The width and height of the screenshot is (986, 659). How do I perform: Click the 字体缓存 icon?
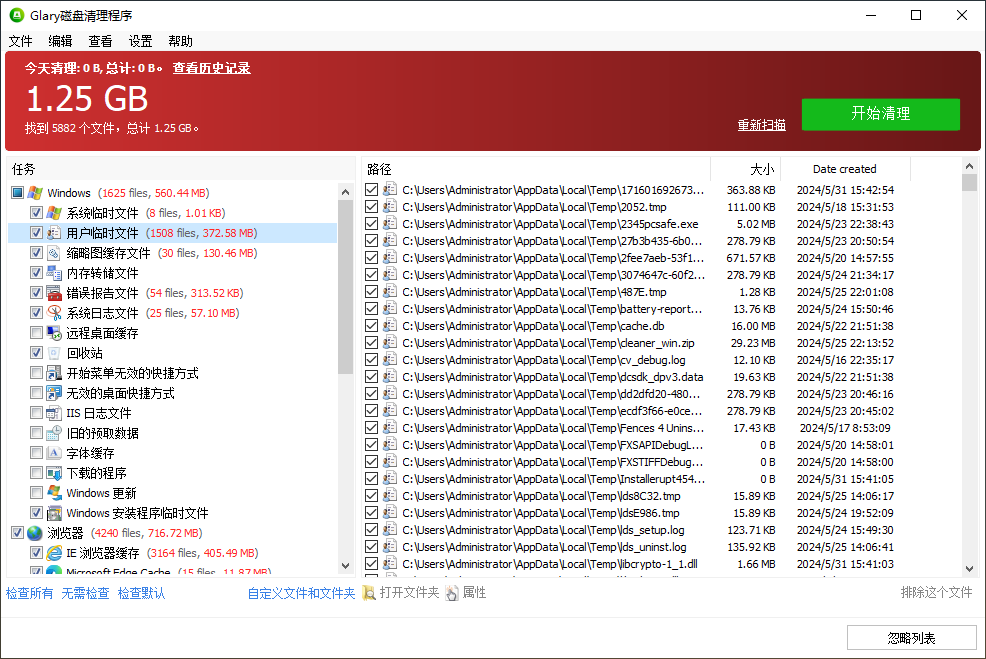pos(54,453)
